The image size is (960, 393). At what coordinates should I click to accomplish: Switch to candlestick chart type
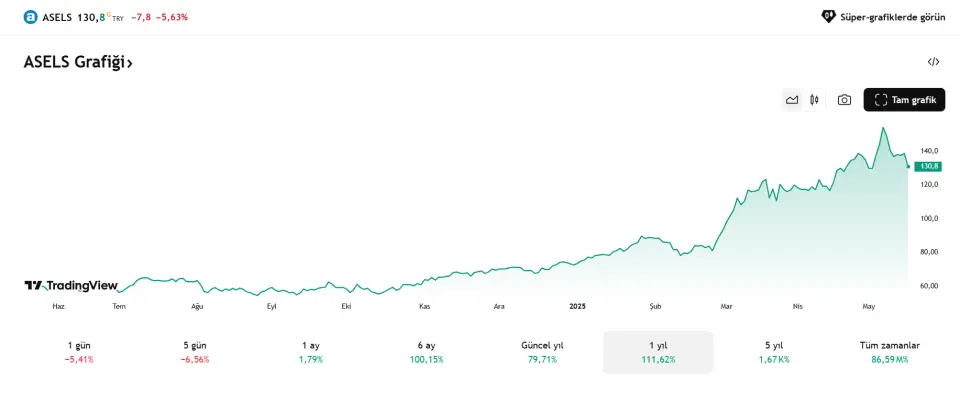point(814,100)
